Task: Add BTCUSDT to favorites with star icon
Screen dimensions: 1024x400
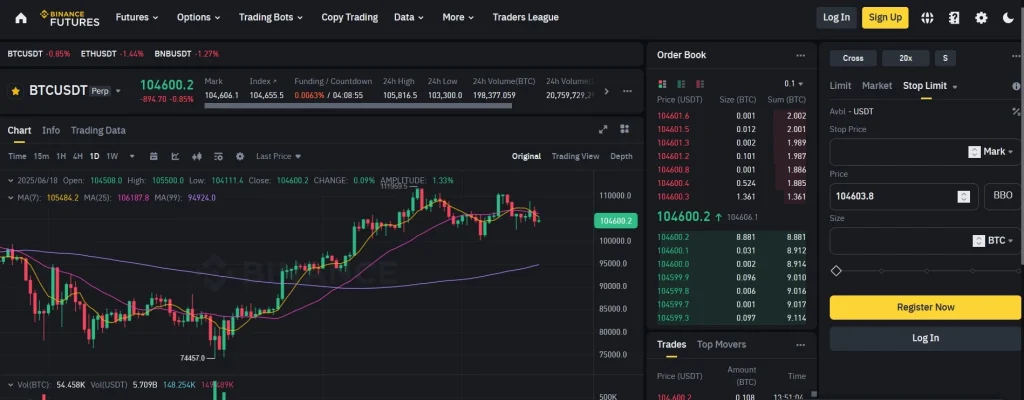Action: point(15,91)
